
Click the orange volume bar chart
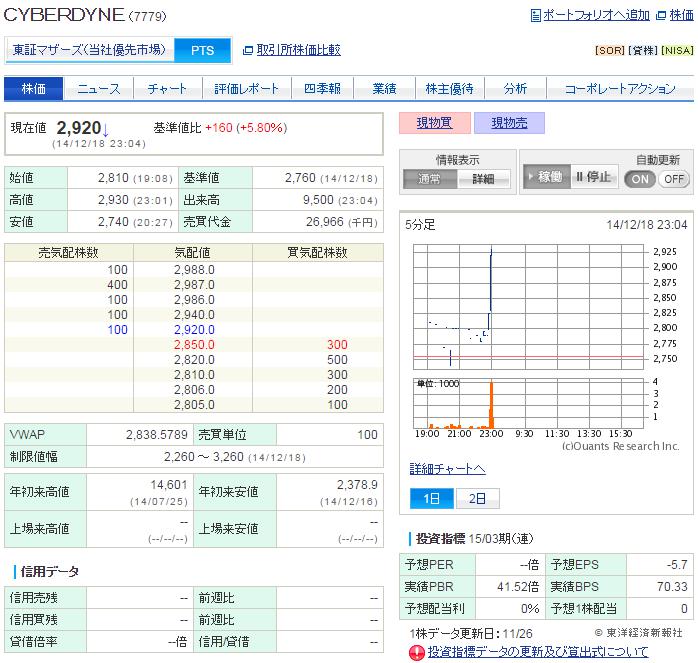coord(528,404)
